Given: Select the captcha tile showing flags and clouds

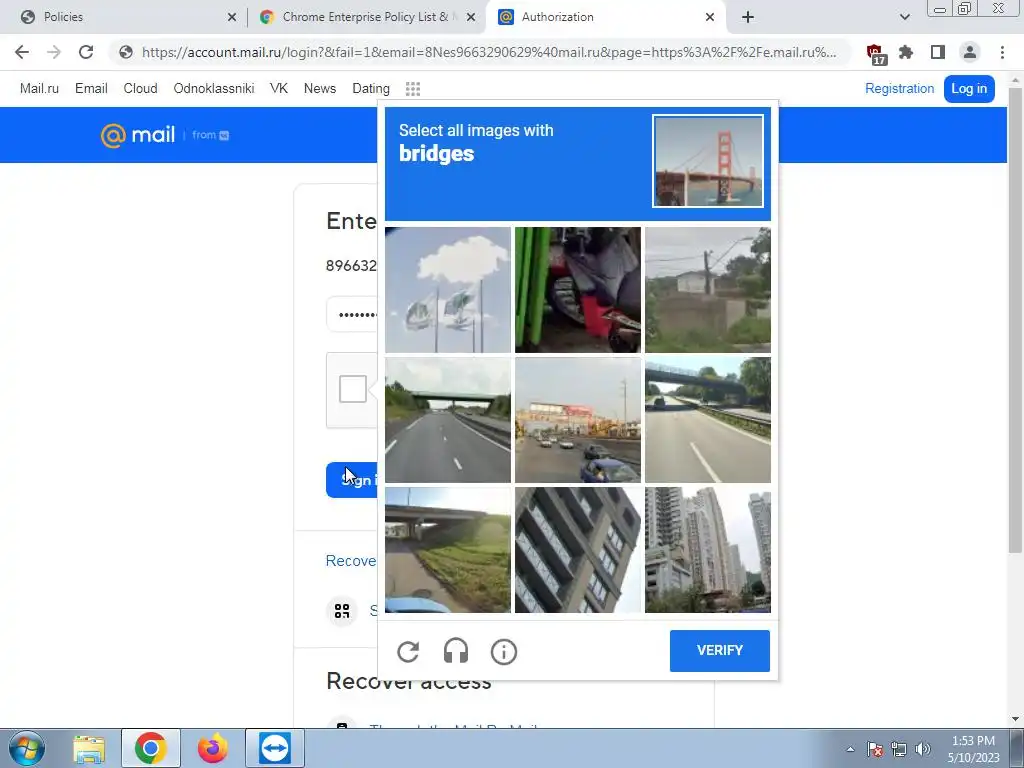Looking at the screenshot, I should coord(448,290).
